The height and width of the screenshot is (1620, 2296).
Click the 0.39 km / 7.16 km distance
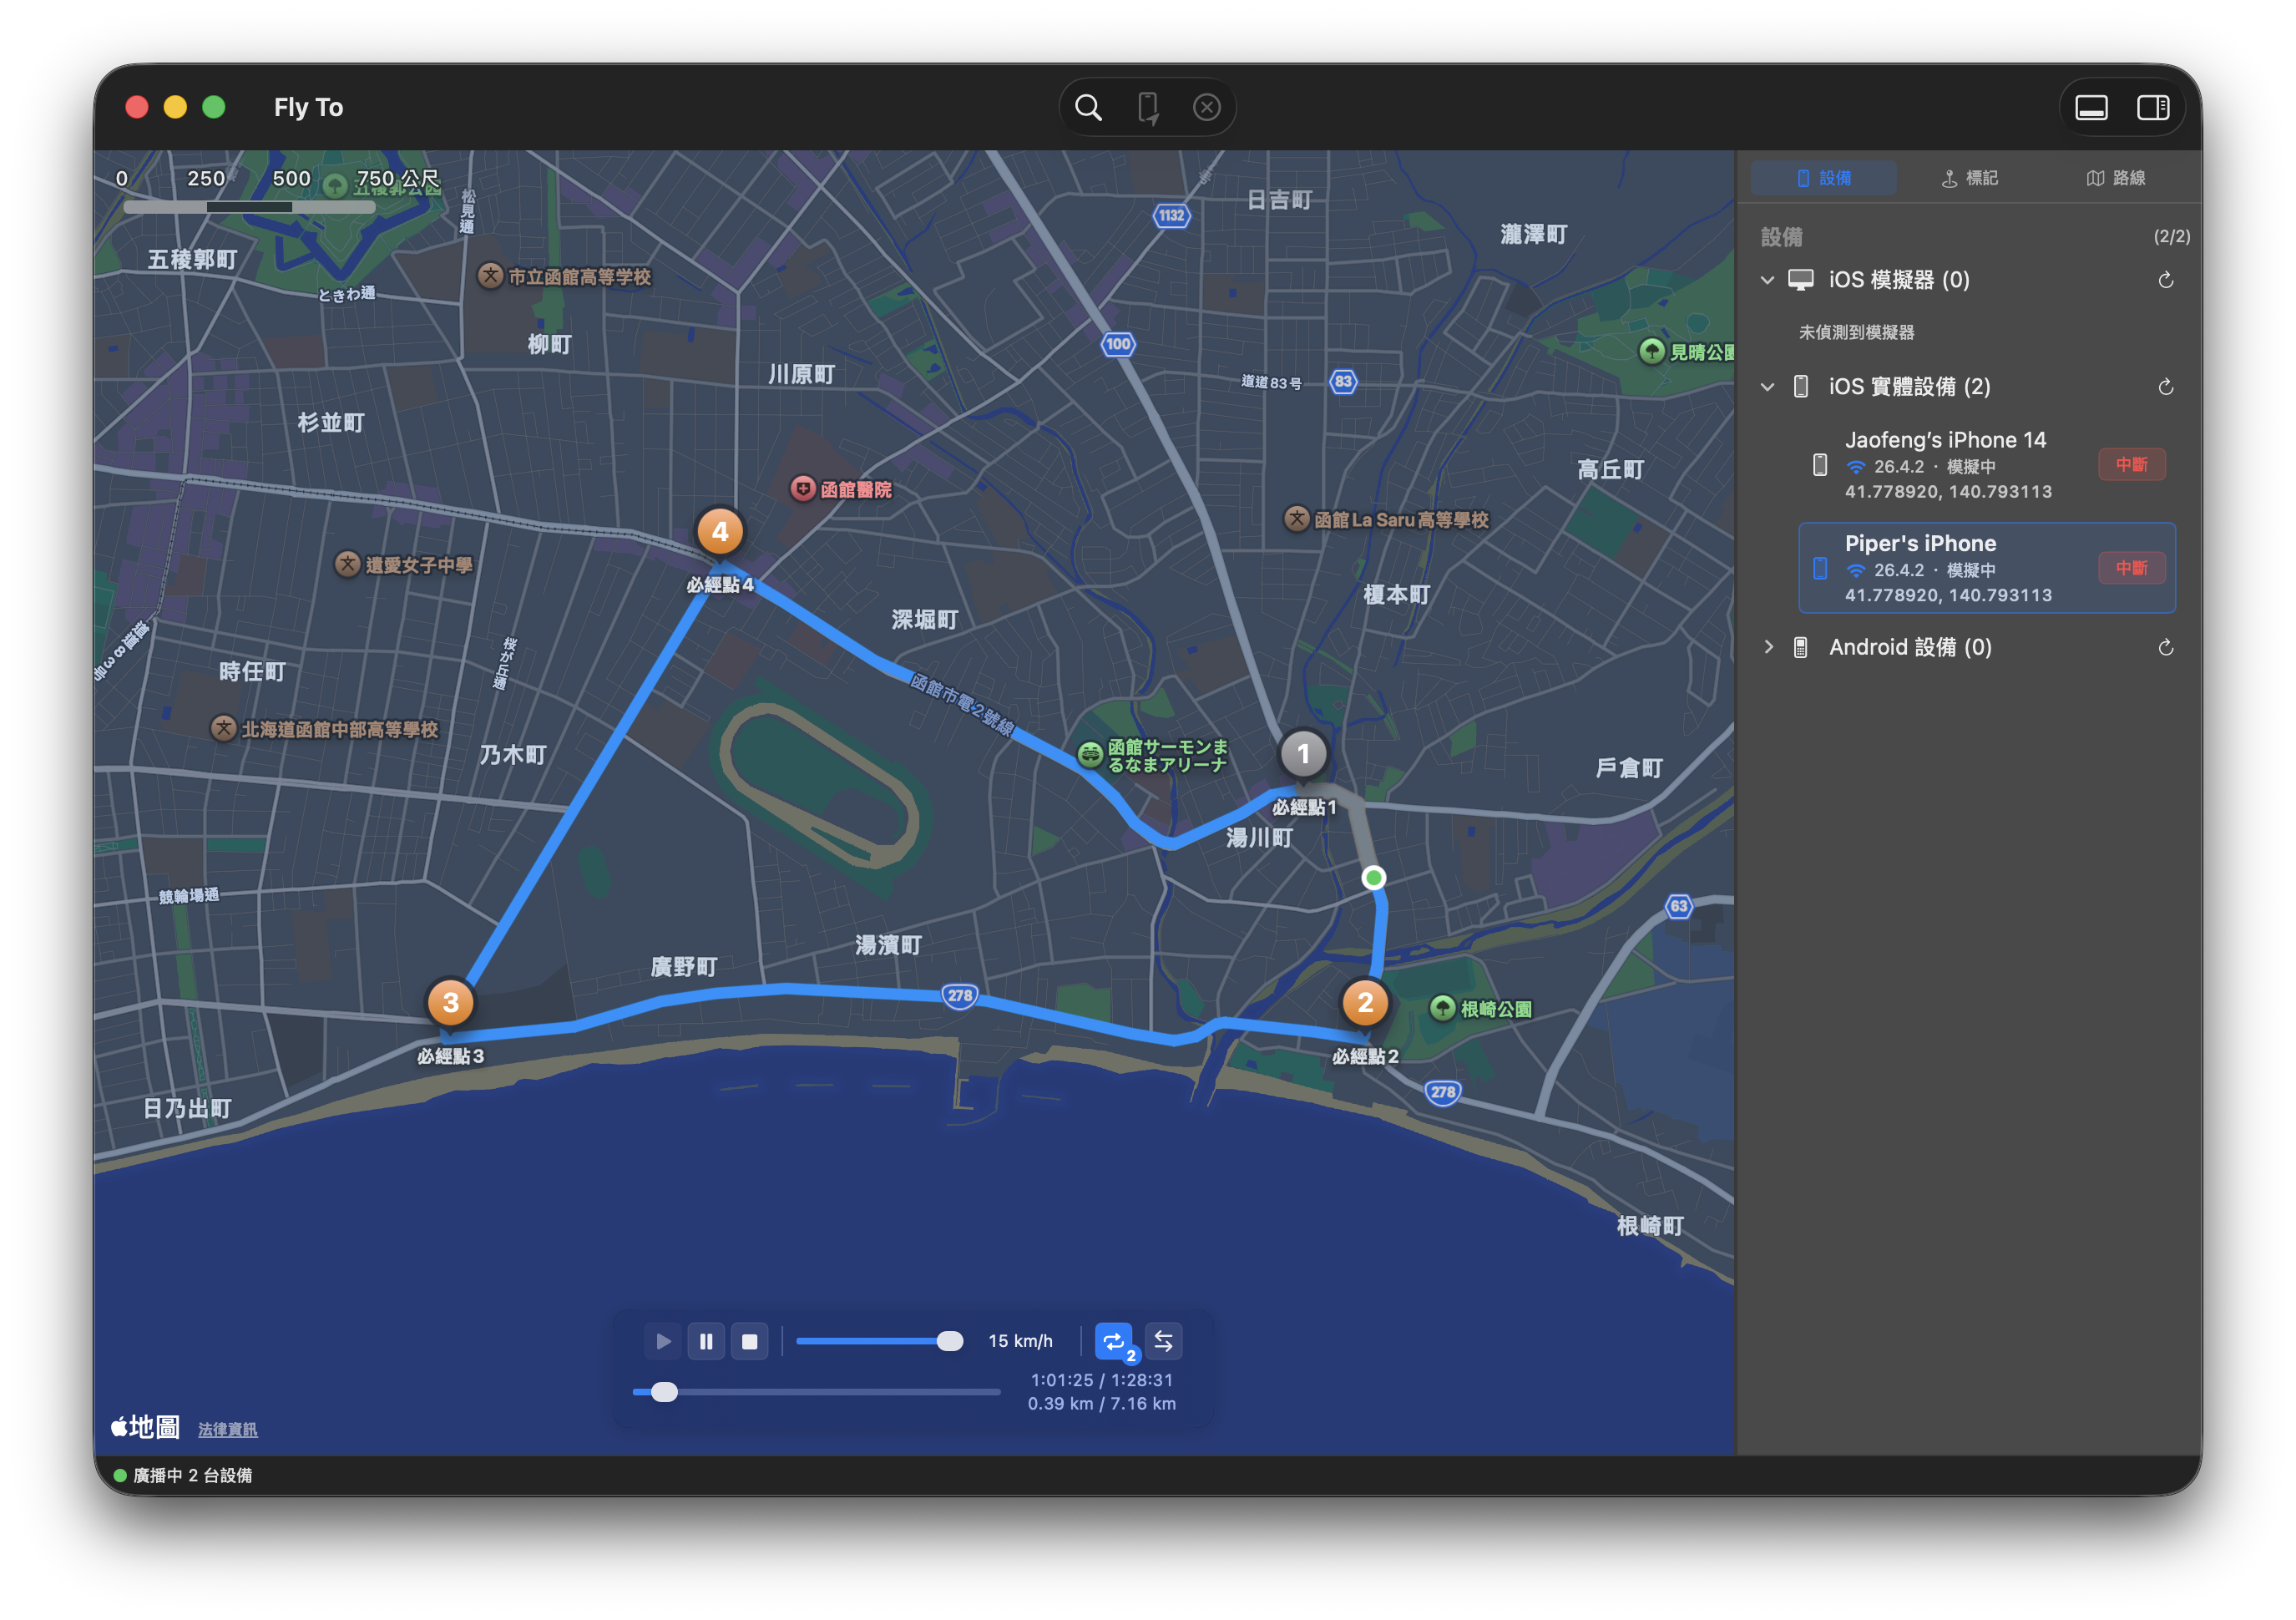pyautogui.click(x=1102, y=1404)
